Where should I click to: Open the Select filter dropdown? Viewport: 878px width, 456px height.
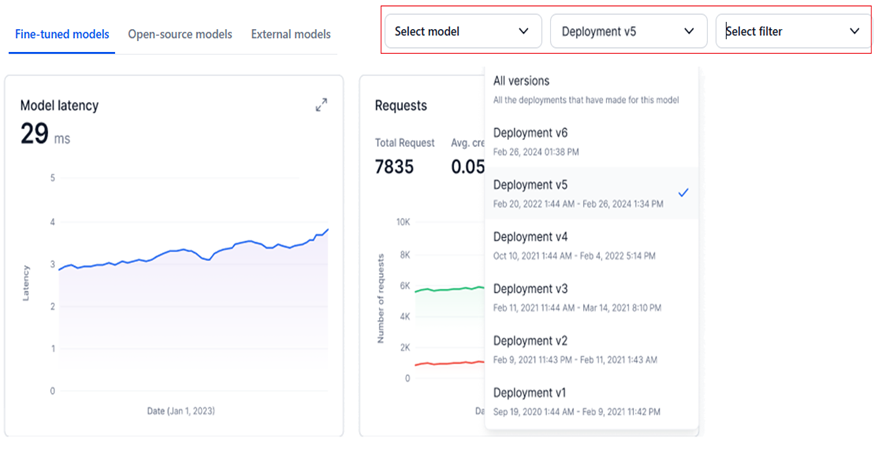click(x=791, y=32)
